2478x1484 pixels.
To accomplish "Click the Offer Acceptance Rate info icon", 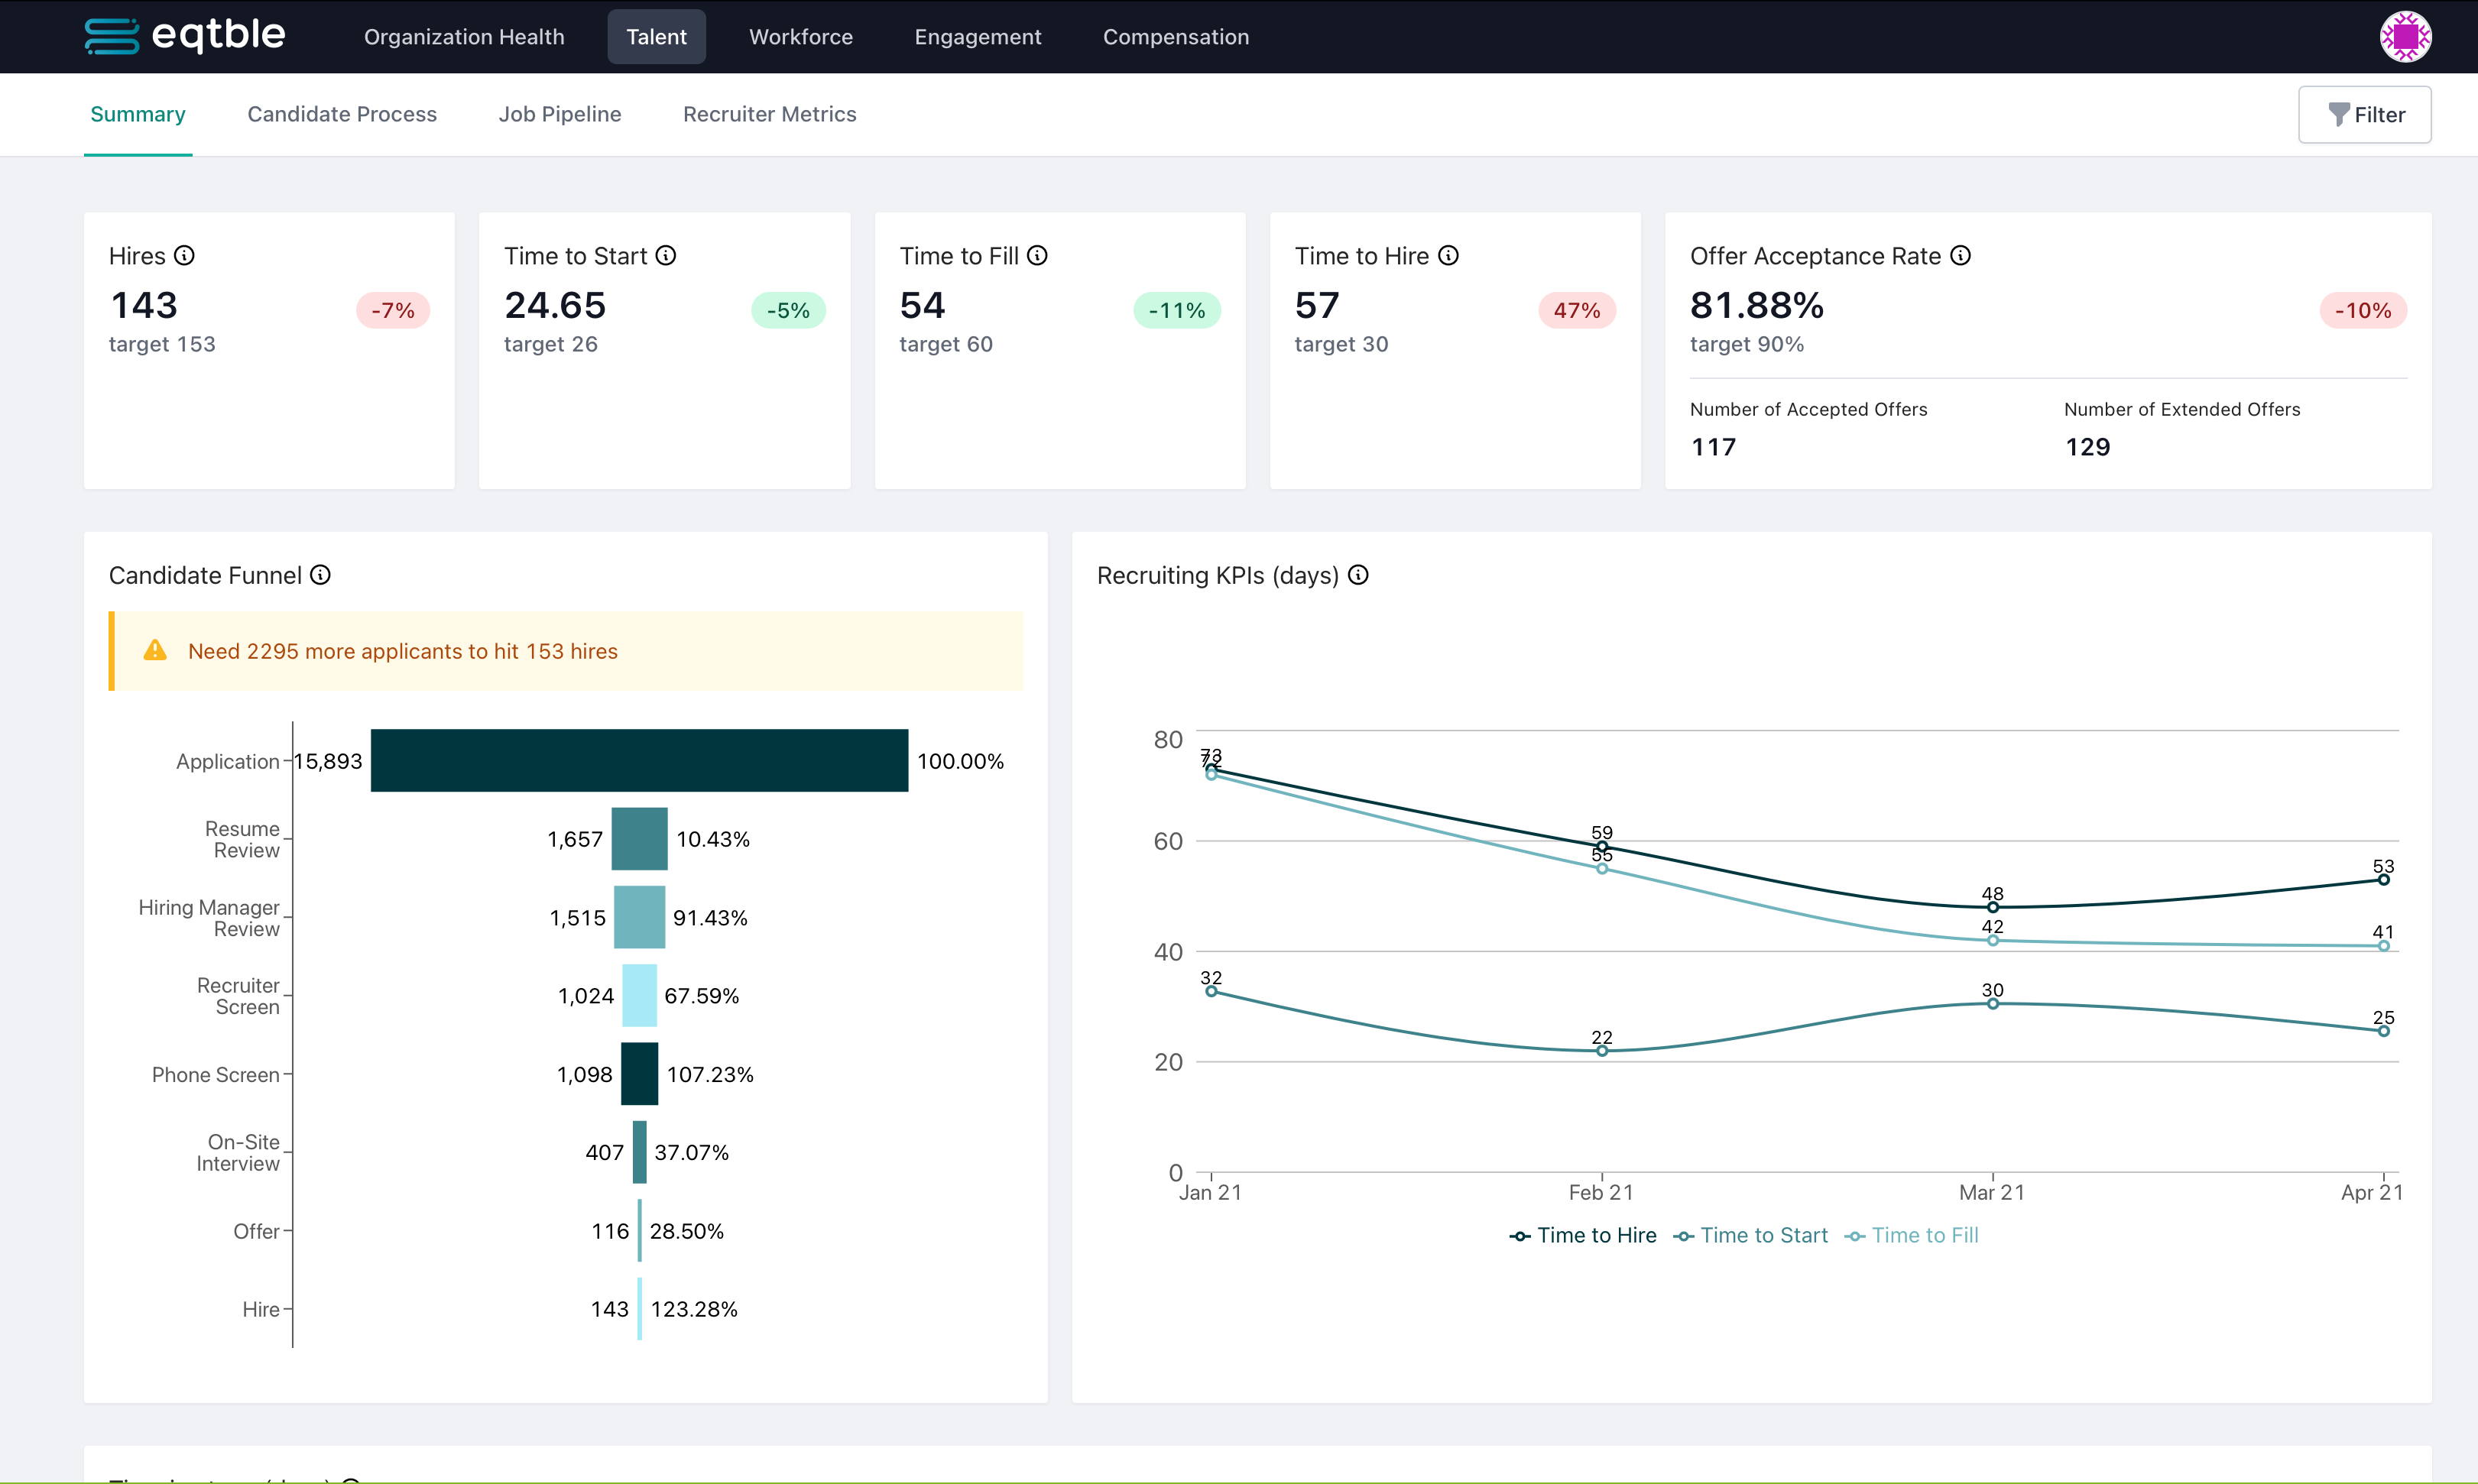I will click(1960, 256).
